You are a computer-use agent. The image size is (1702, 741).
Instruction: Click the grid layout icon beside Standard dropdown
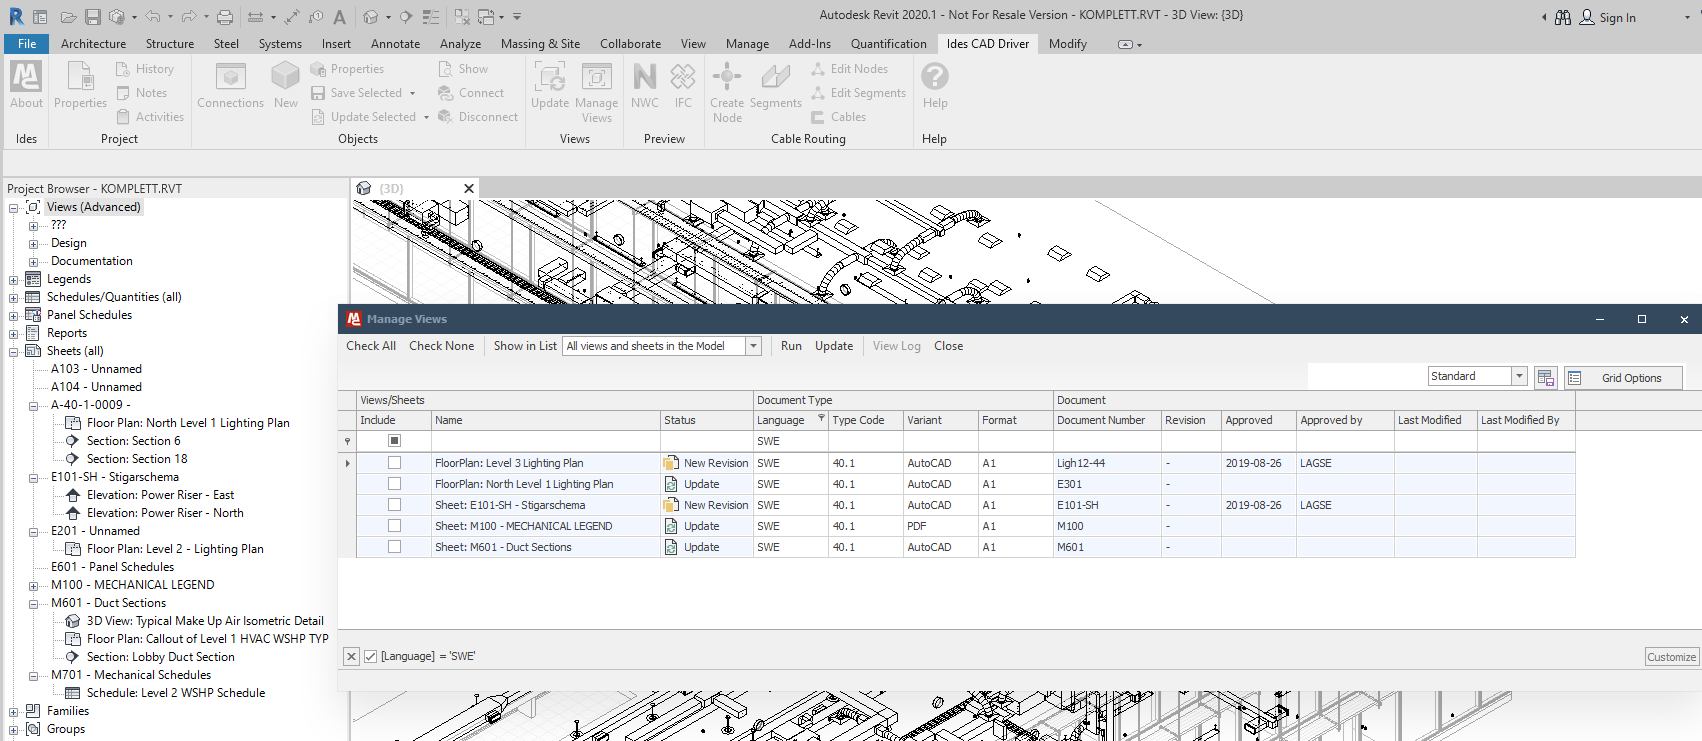[1546, 377]
